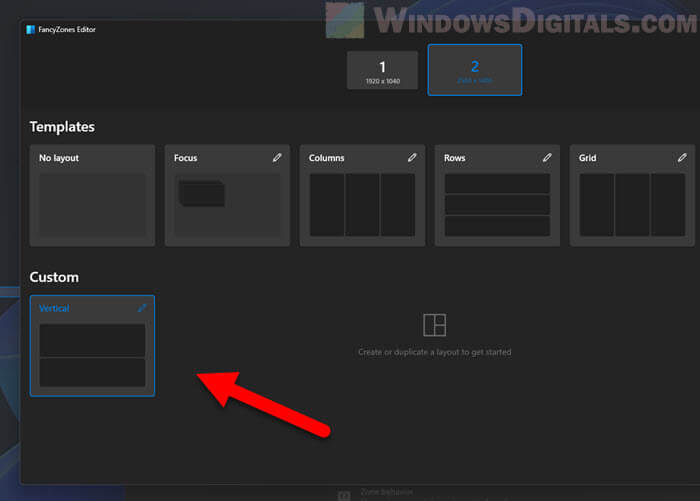Viewport: 700px width, 501px height.
Task: Apply the Rows template layout
Action: [x=497, y=195]
